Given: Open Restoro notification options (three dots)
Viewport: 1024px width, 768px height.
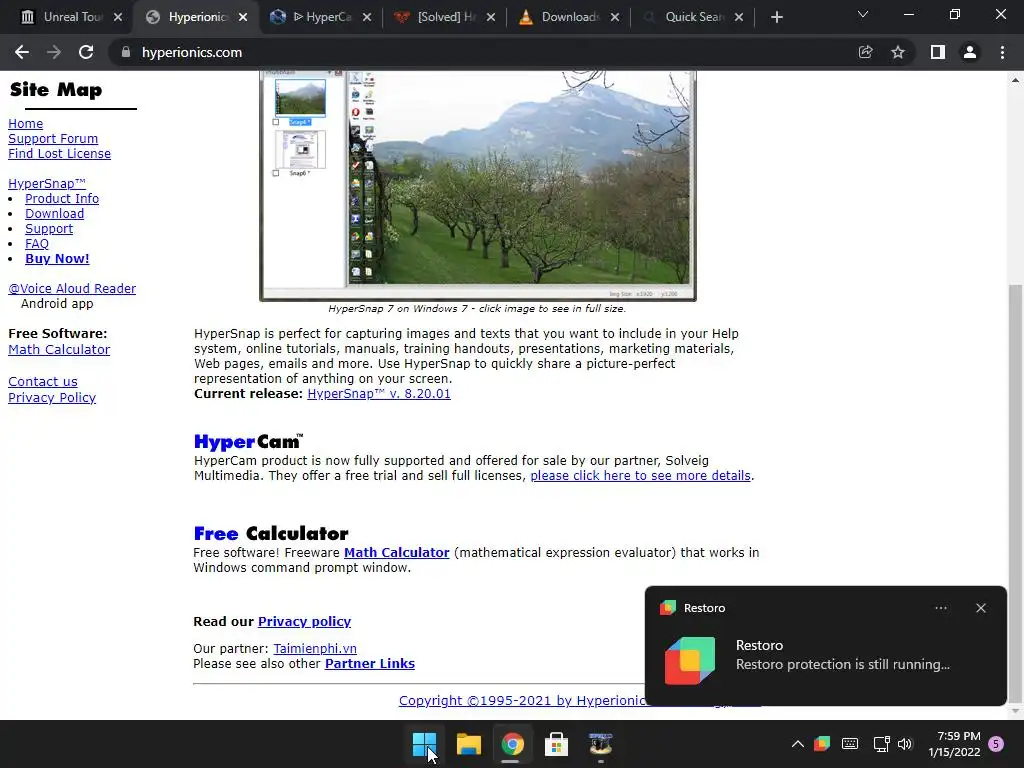Looking at the screenshot, I should pos(940,608).
